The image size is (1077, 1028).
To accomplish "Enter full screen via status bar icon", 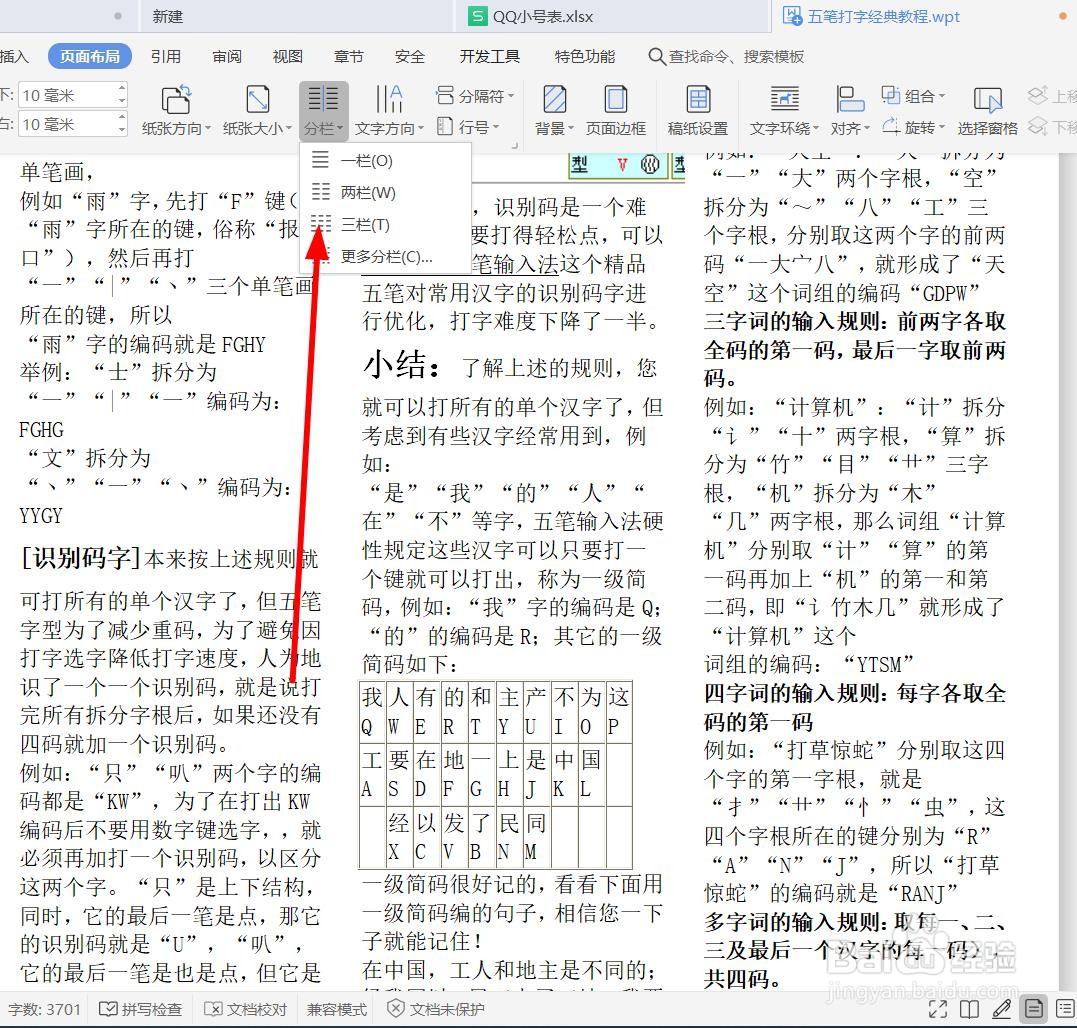I will 938,1010.
